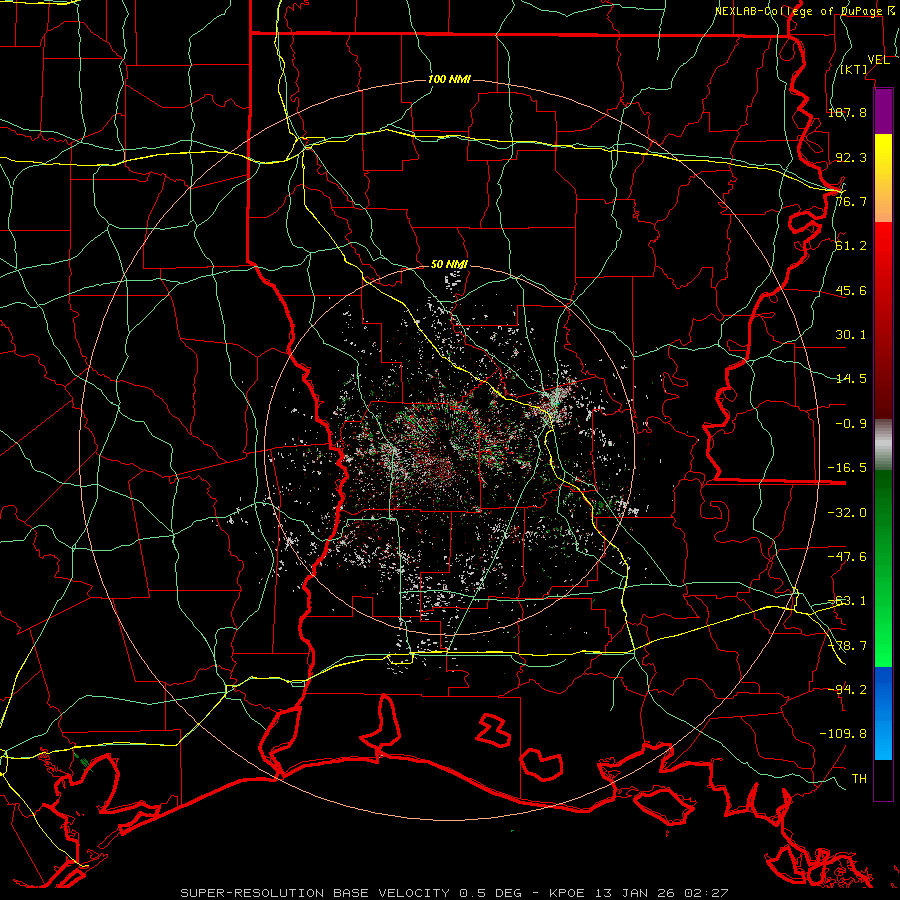
Task: Select the 92.3 value on velocity scale
Action: coord(851,157)
